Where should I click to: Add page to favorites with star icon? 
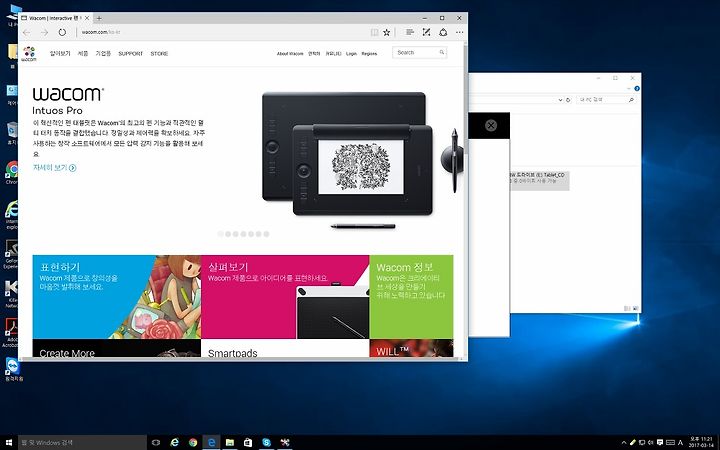tap(387, 32)
